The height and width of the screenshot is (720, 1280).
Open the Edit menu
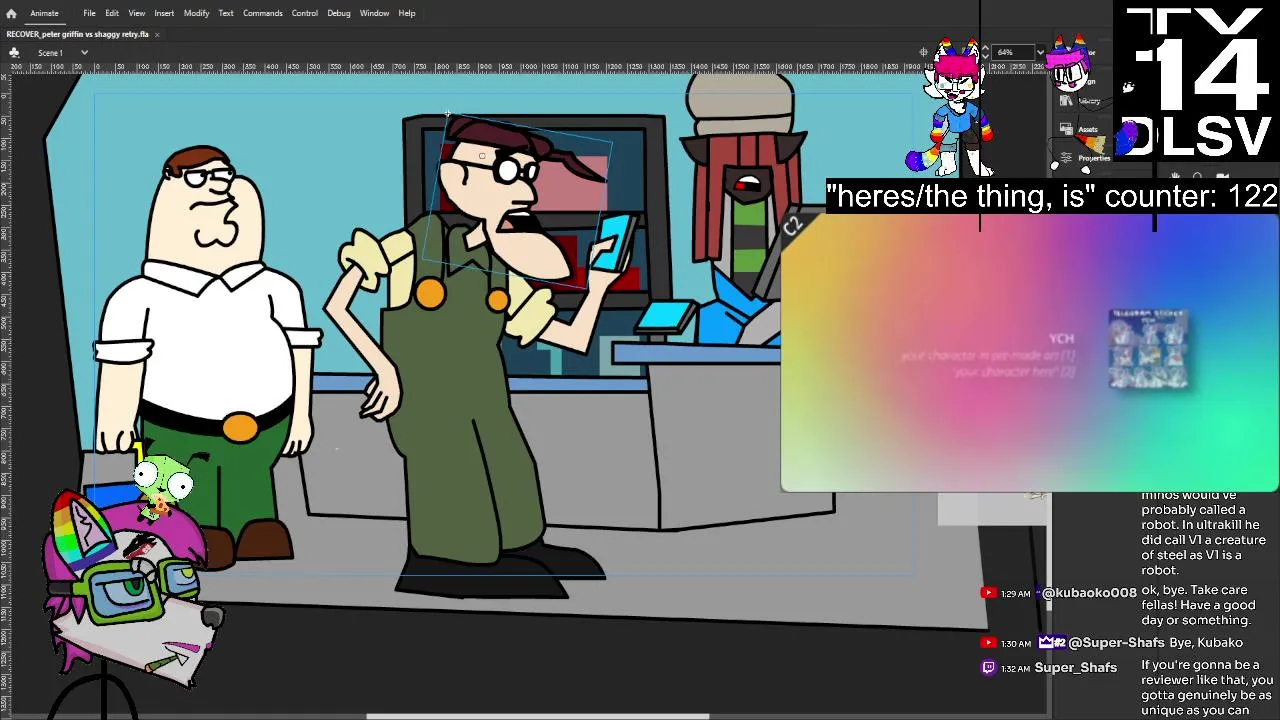(112, 13)
